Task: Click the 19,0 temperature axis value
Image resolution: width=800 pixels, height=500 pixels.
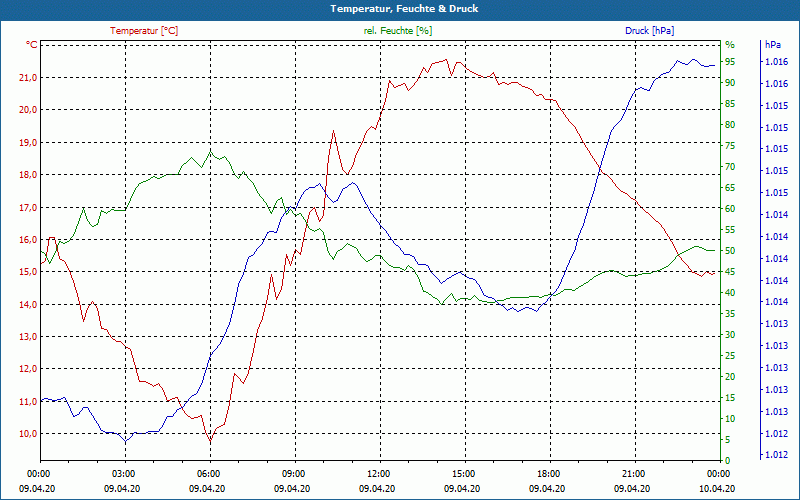Action: [28, 142]
